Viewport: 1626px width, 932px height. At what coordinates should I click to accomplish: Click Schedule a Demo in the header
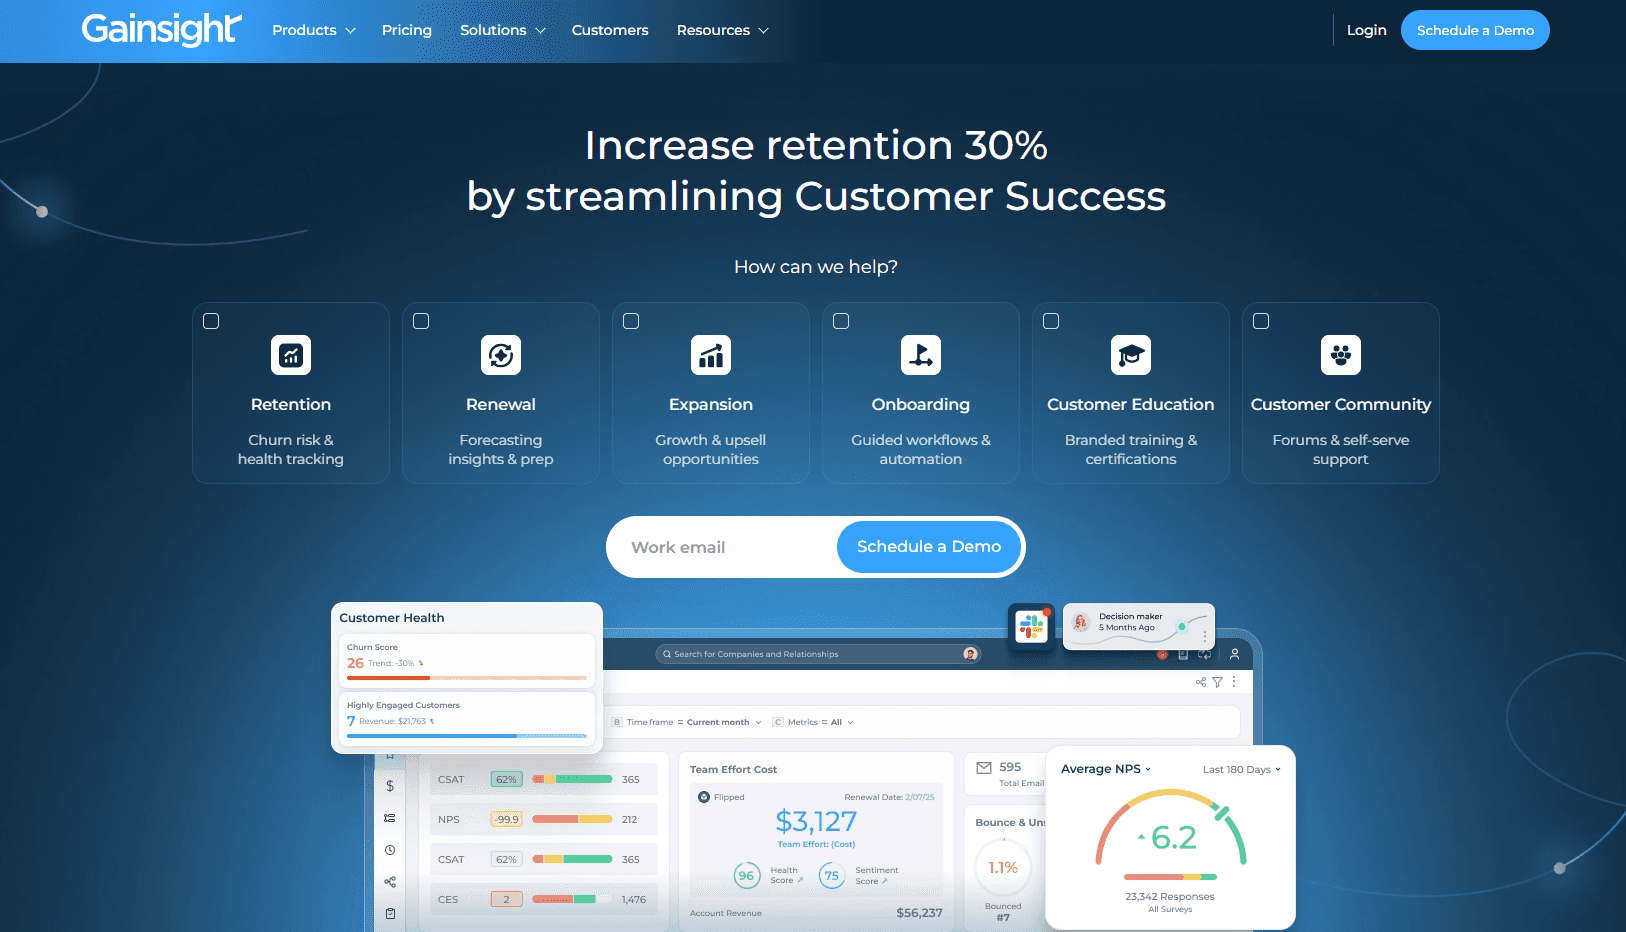(1475, 30)
